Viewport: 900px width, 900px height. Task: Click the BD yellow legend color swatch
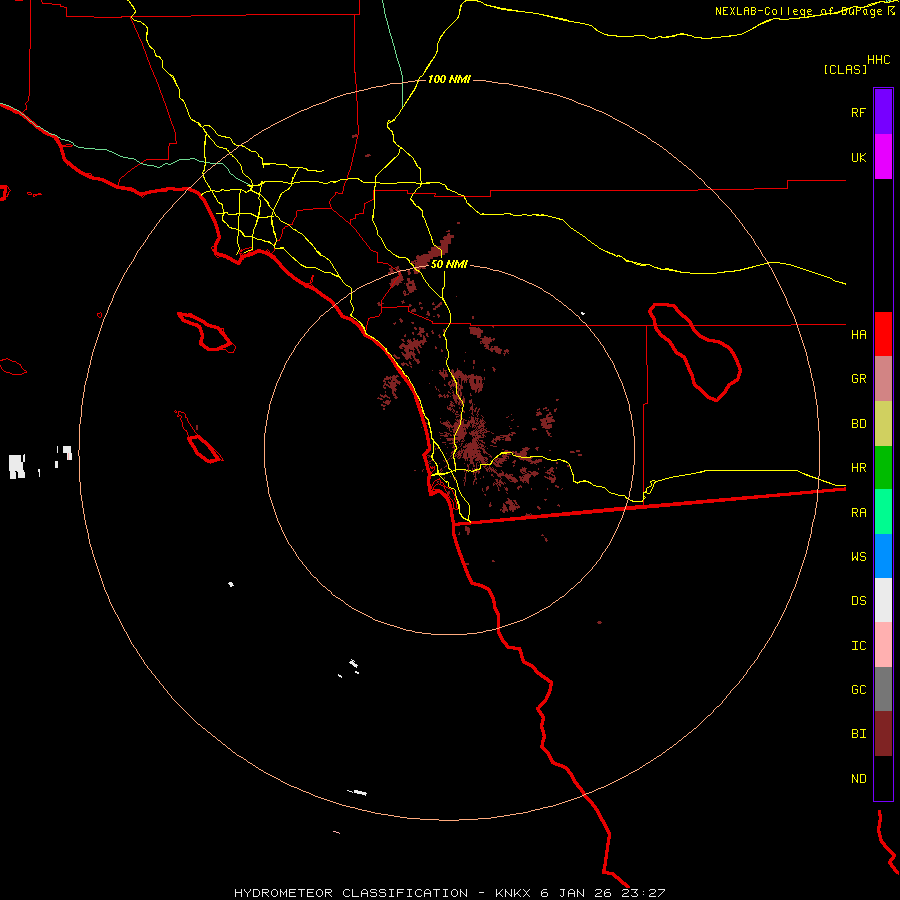[883, 424]
